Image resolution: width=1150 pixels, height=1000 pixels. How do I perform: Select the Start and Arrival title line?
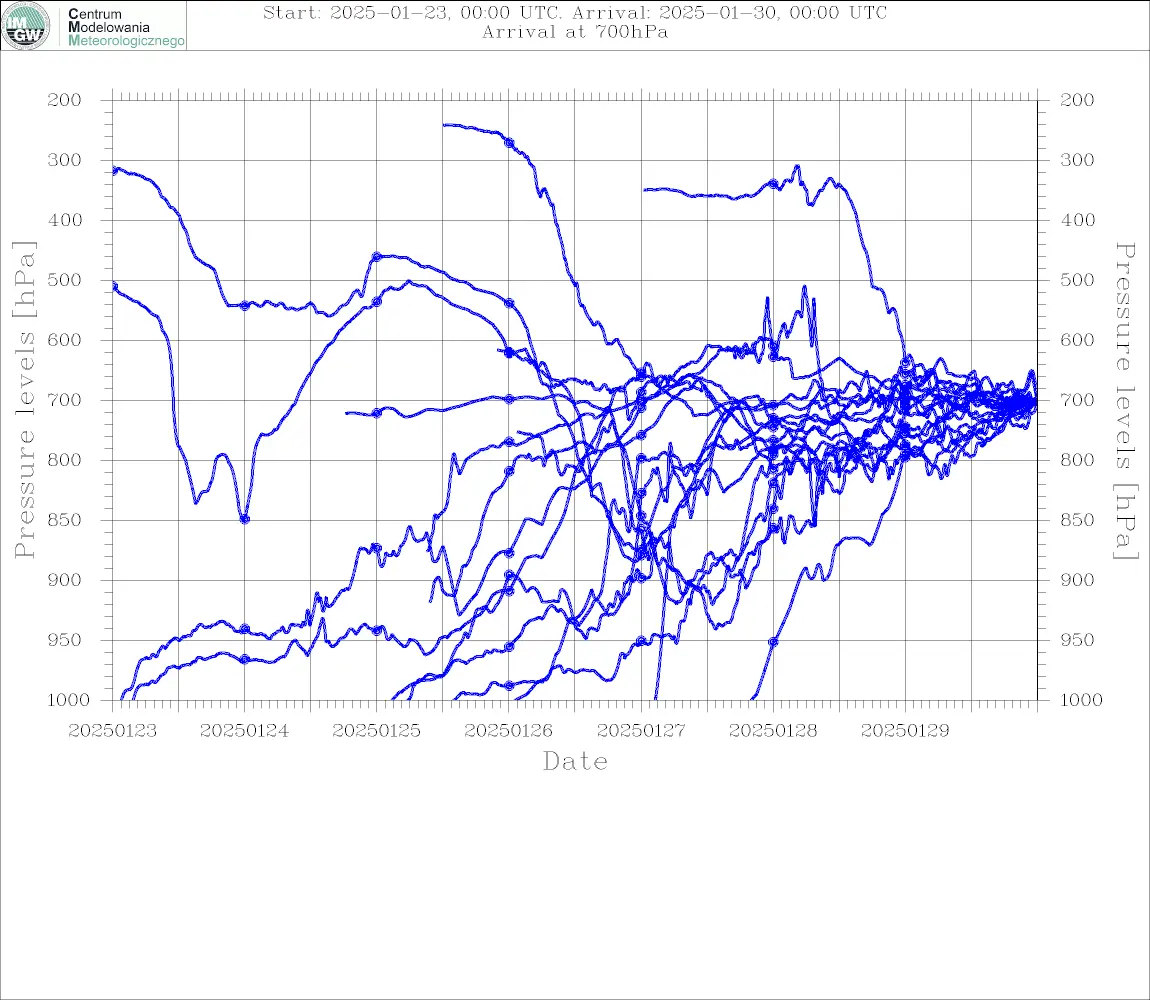click(575, 12)
